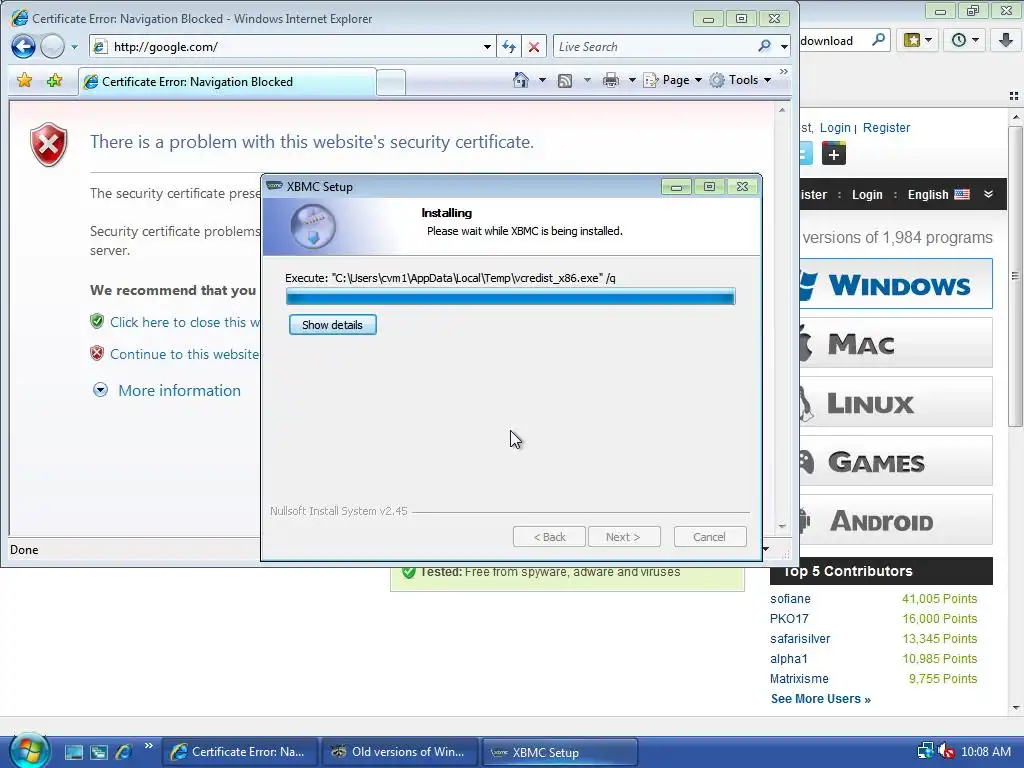Click the Android category banner
This screenshot has height=768, width=1024.
tap(896, 520)
